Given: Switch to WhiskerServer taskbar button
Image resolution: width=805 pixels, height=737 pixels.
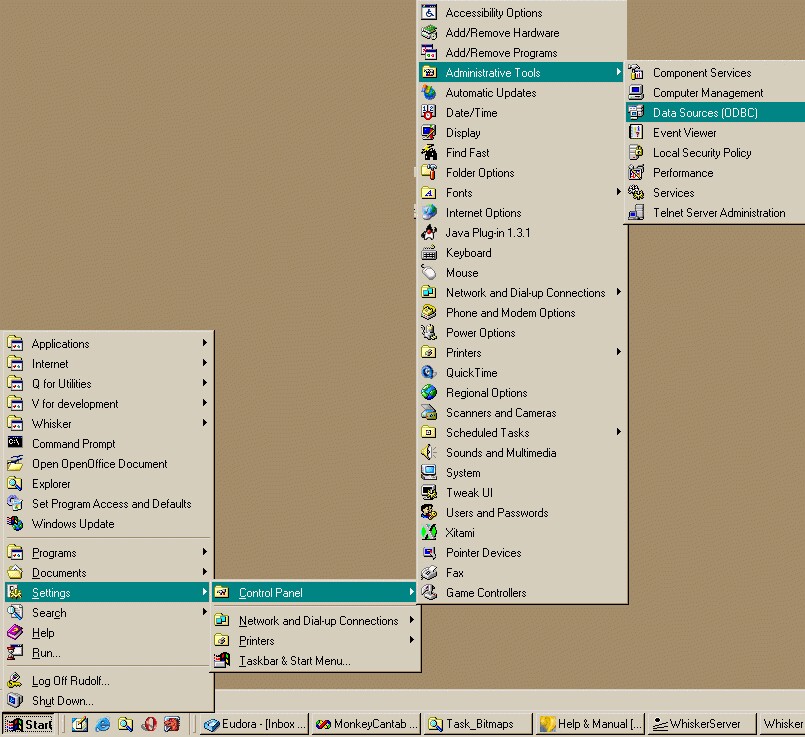Looking at the screenshot, I should click(x=702, y=724).
